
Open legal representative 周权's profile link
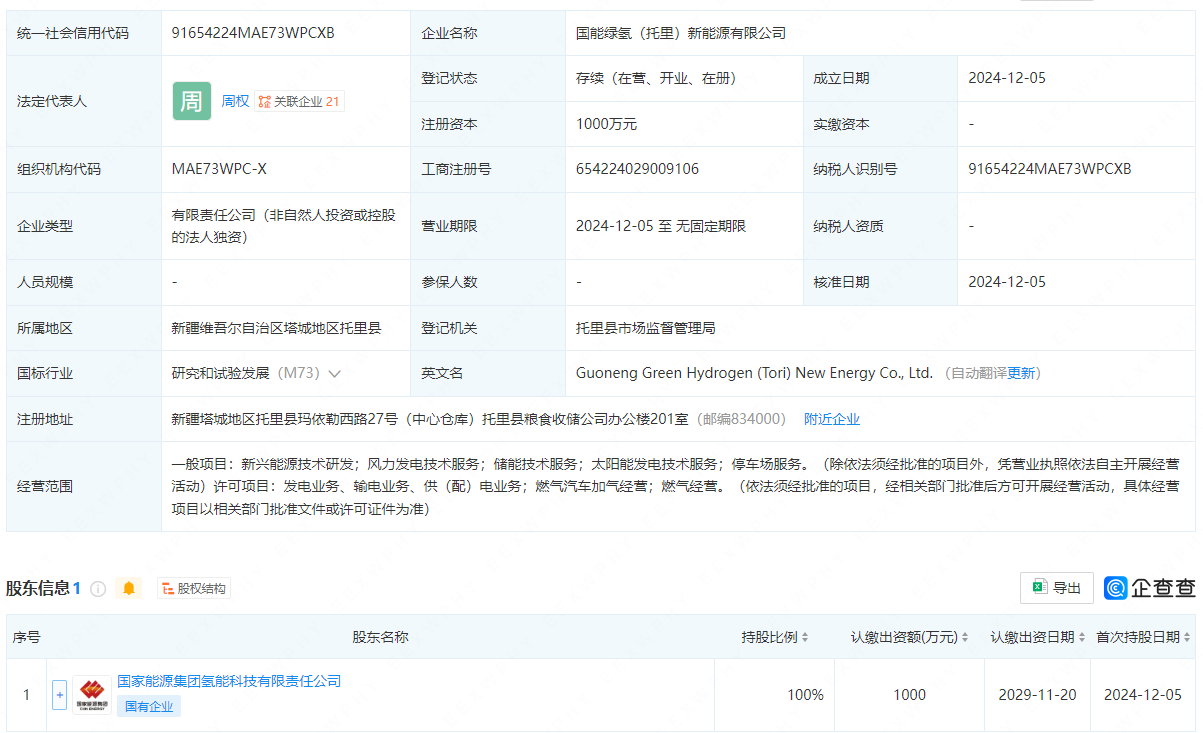pyautogui.click(x=235, y=101)
